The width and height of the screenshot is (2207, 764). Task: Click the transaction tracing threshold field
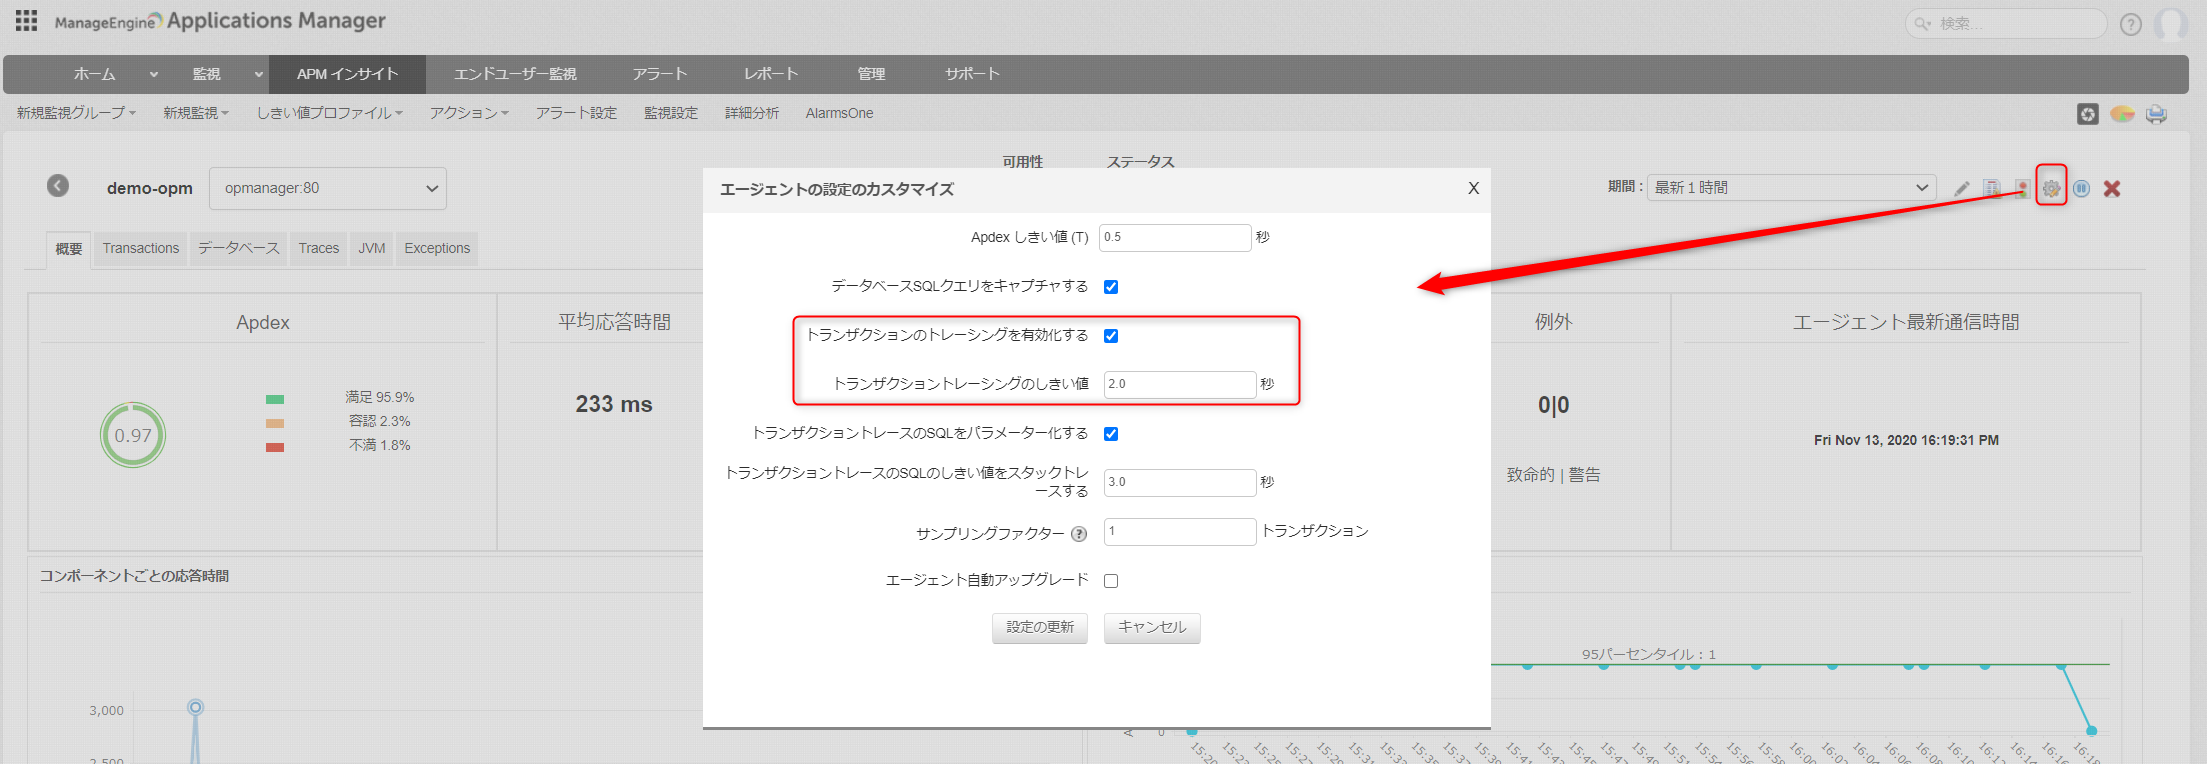(1180, 385)
